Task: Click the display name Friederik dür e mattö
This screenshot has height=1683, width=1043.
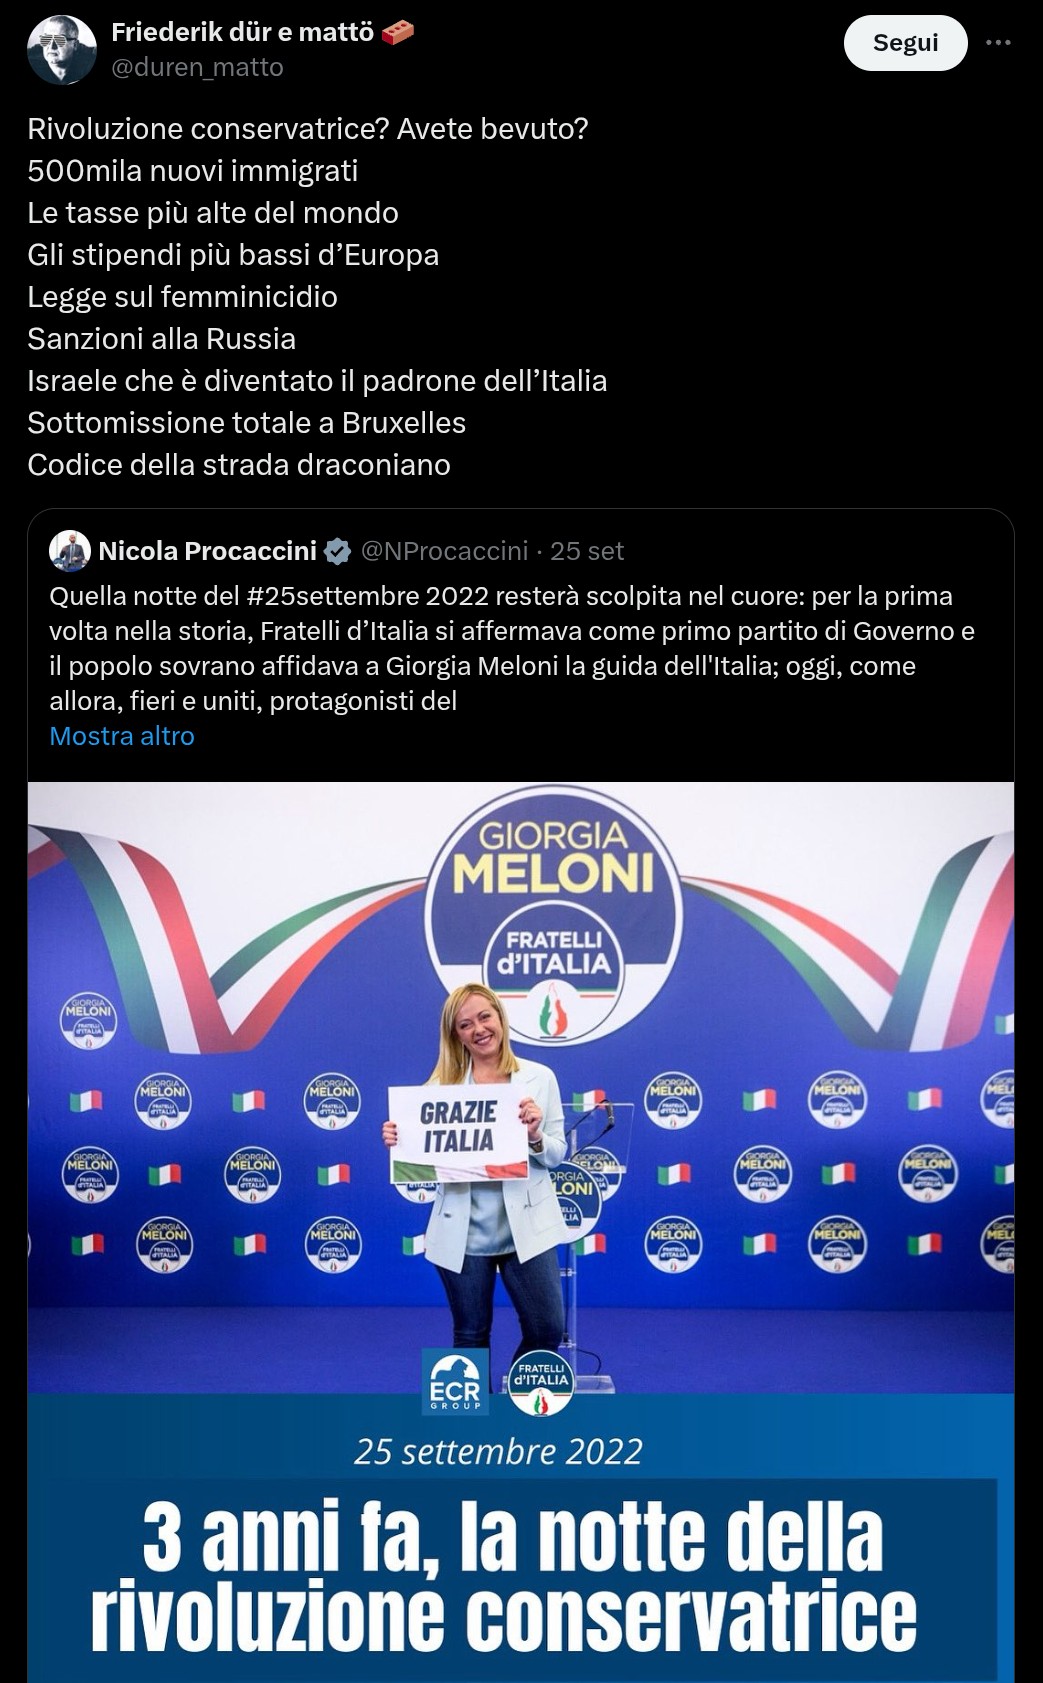Action: 242,33
